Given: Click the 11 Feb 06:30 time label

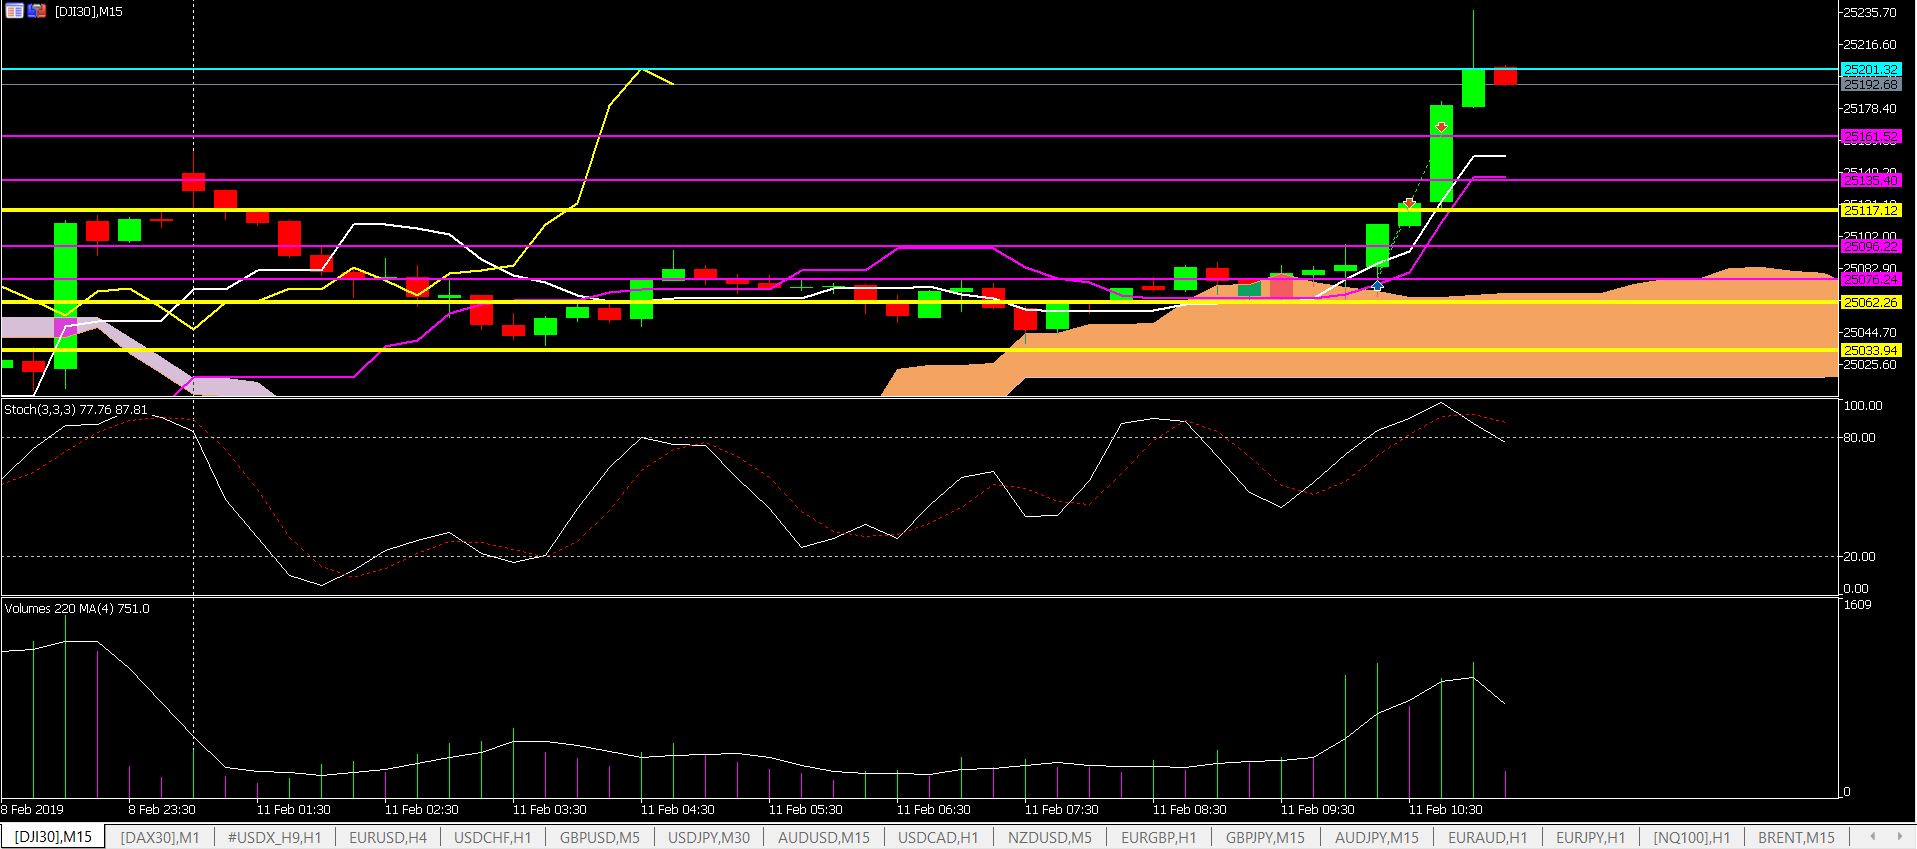Looking at the screenshot, I should [x=934, y=810].
